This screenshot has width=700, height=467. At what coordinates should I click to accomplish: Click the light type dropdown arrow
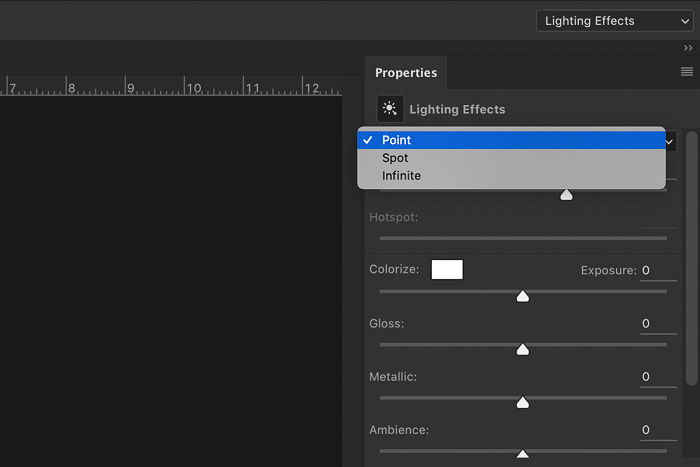coord(669,142)
